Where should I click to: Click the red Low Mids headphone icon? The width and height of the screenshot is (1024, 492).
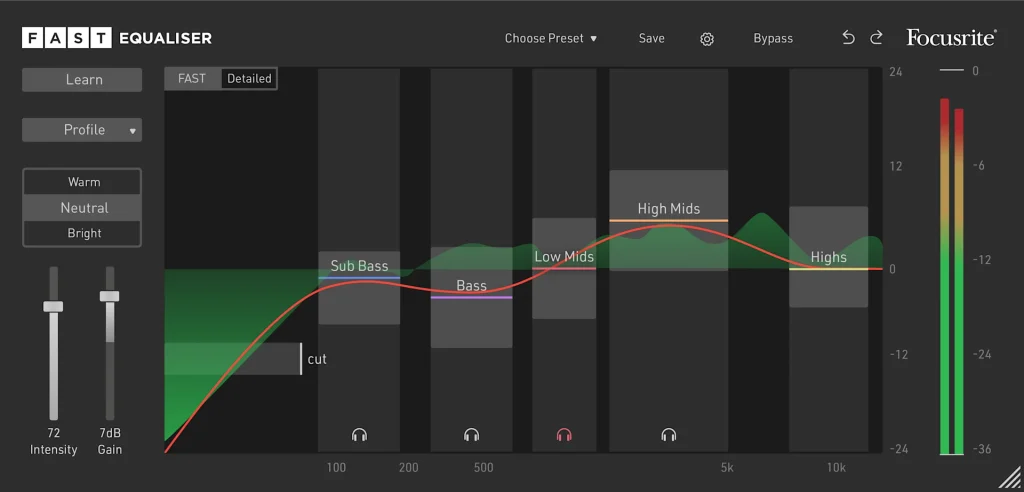pos(564,435)
